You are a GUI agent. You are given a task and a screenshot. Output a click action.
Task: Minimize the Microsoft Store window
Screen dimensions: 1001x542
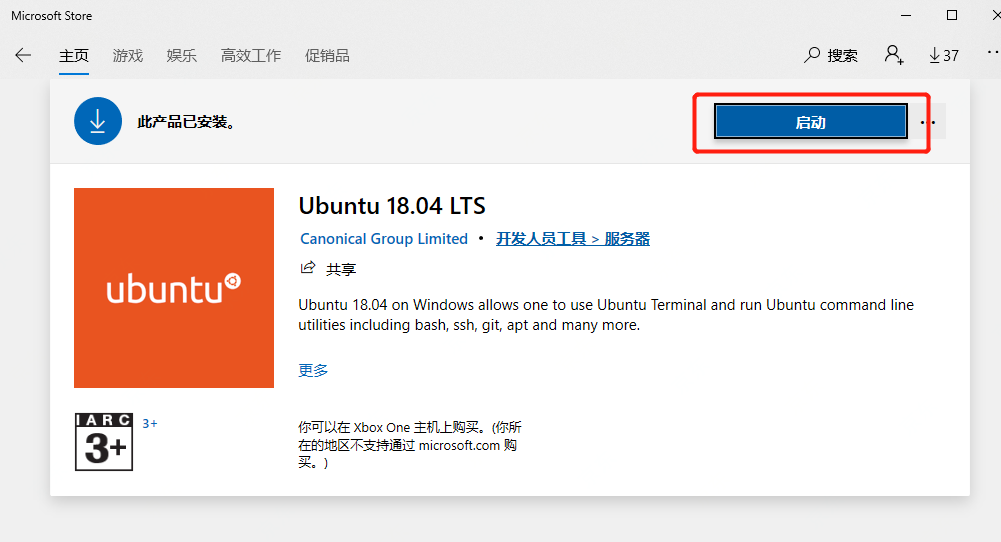(906, 15)
